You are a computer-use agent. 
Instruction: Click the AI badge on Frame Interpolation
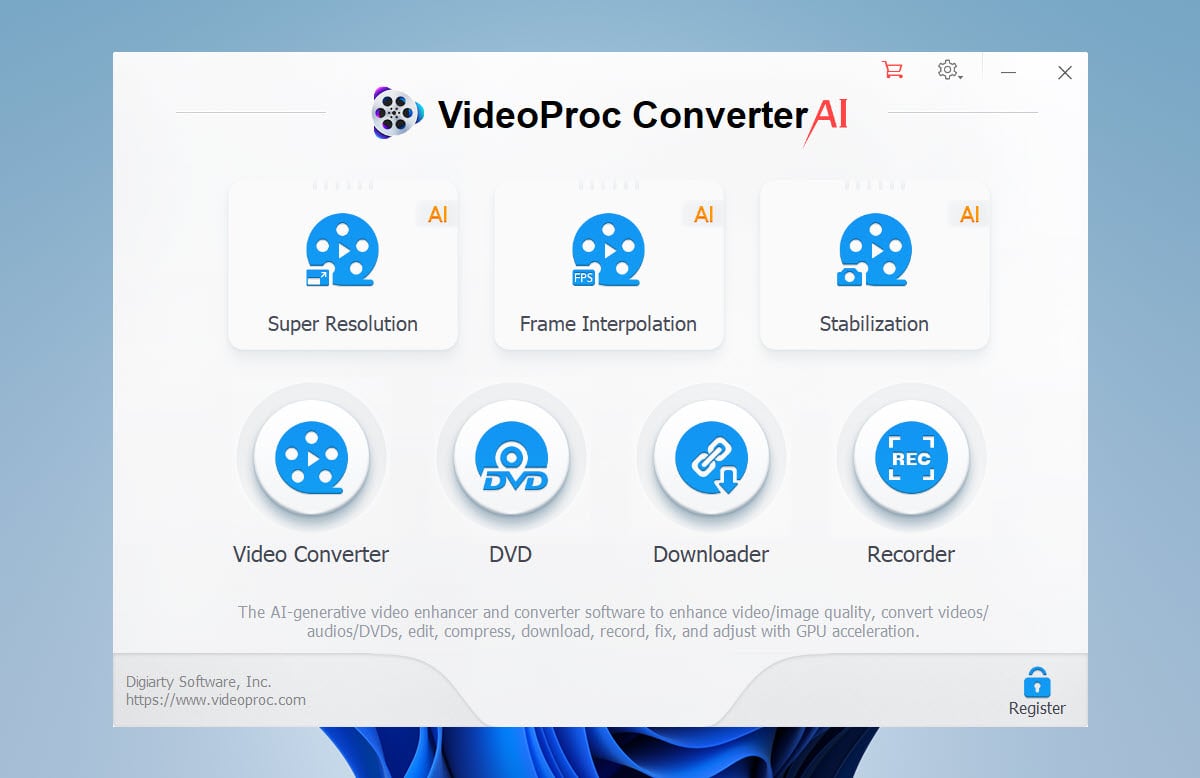(704, 215)
